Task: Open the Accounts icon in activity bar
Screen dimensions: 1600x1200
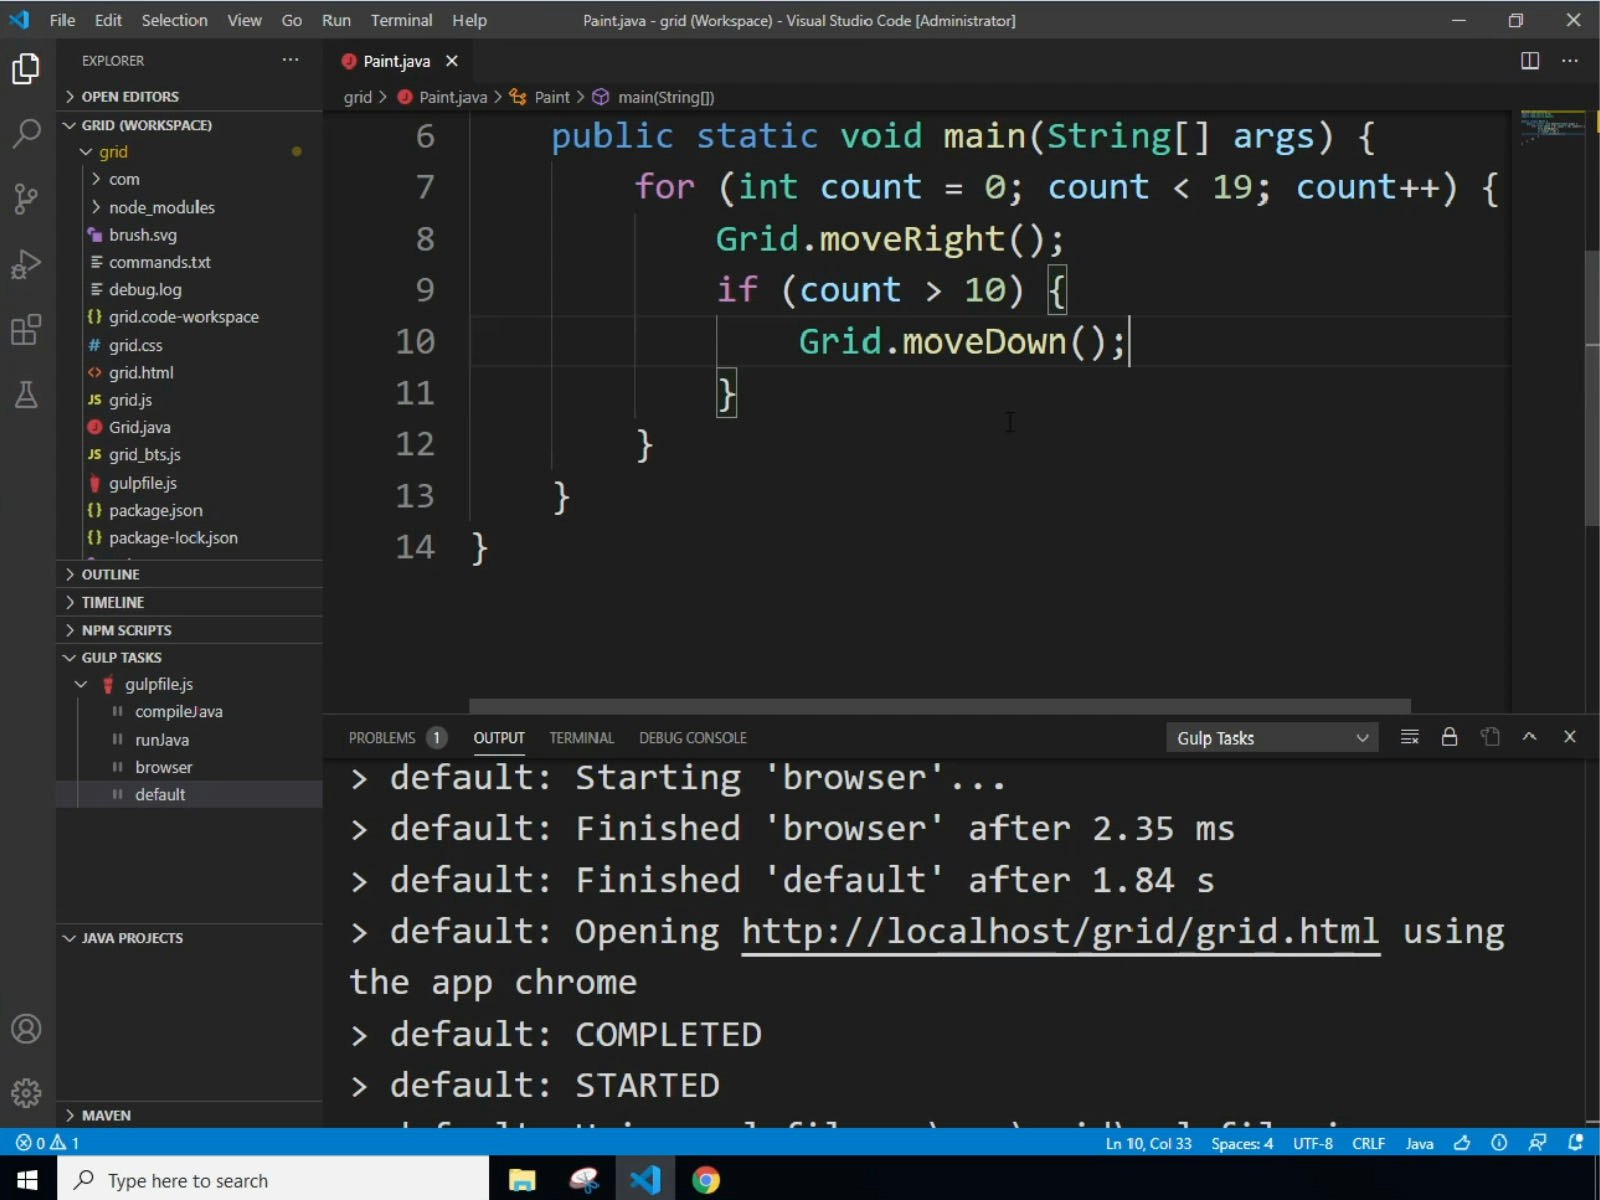Action: click(26, 1028)
